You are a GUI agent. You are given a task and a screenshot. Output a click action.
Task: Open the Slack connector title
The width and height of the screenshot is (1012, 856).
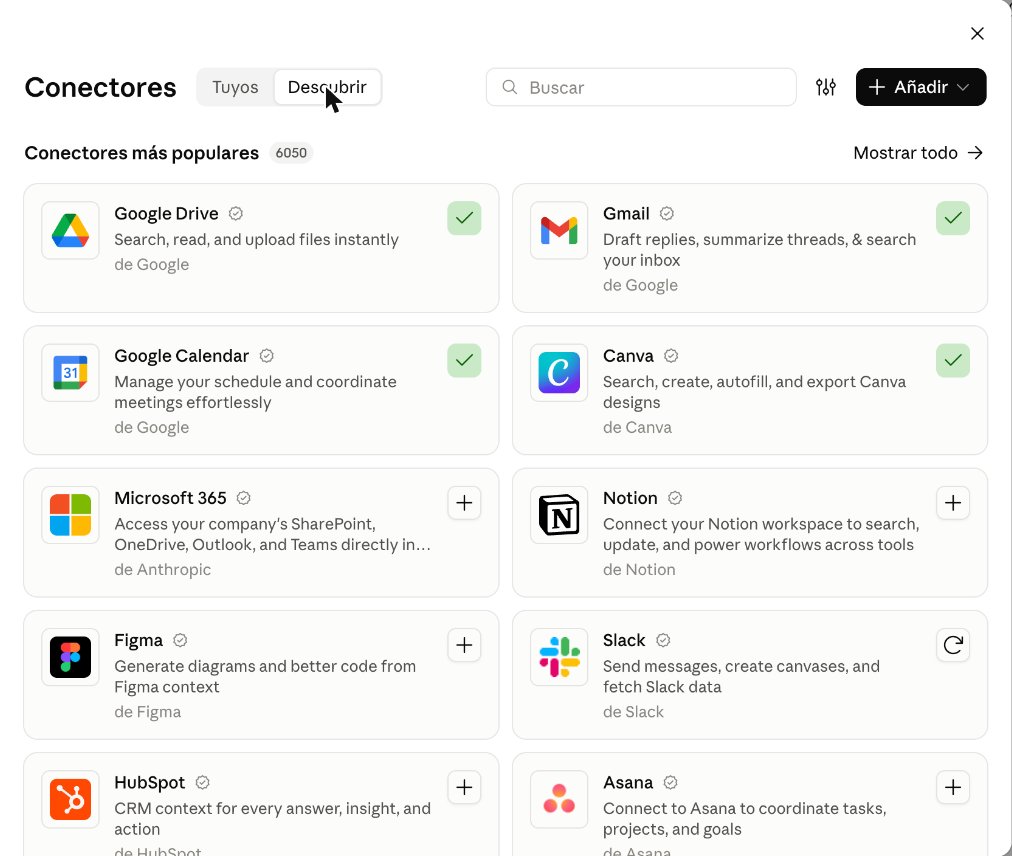[624, 640]
